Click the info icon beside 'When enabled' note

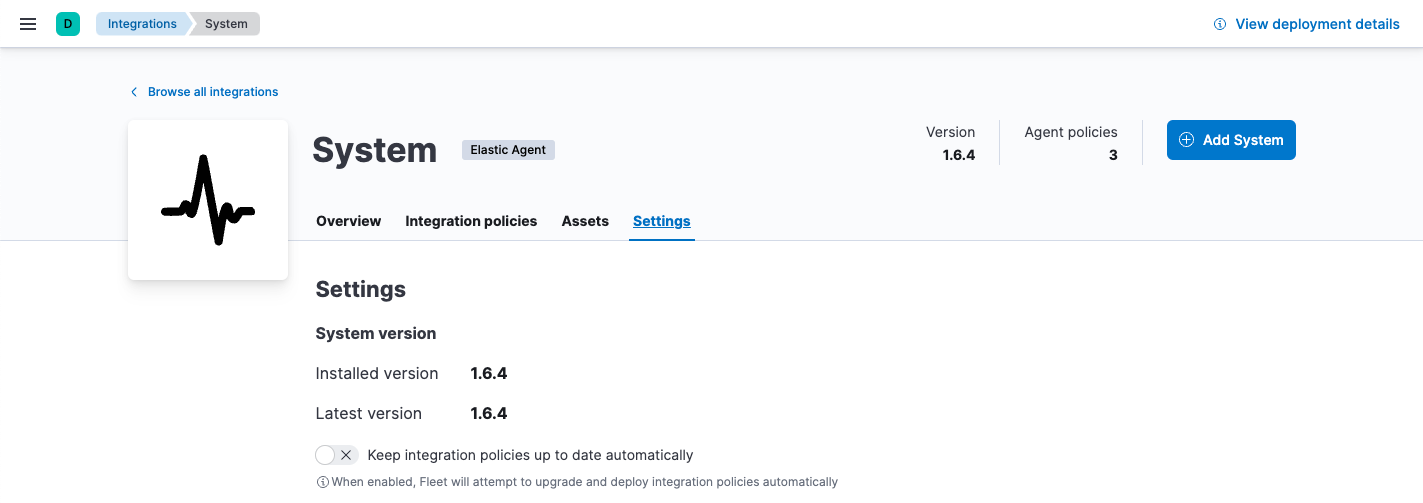(322, 482)
